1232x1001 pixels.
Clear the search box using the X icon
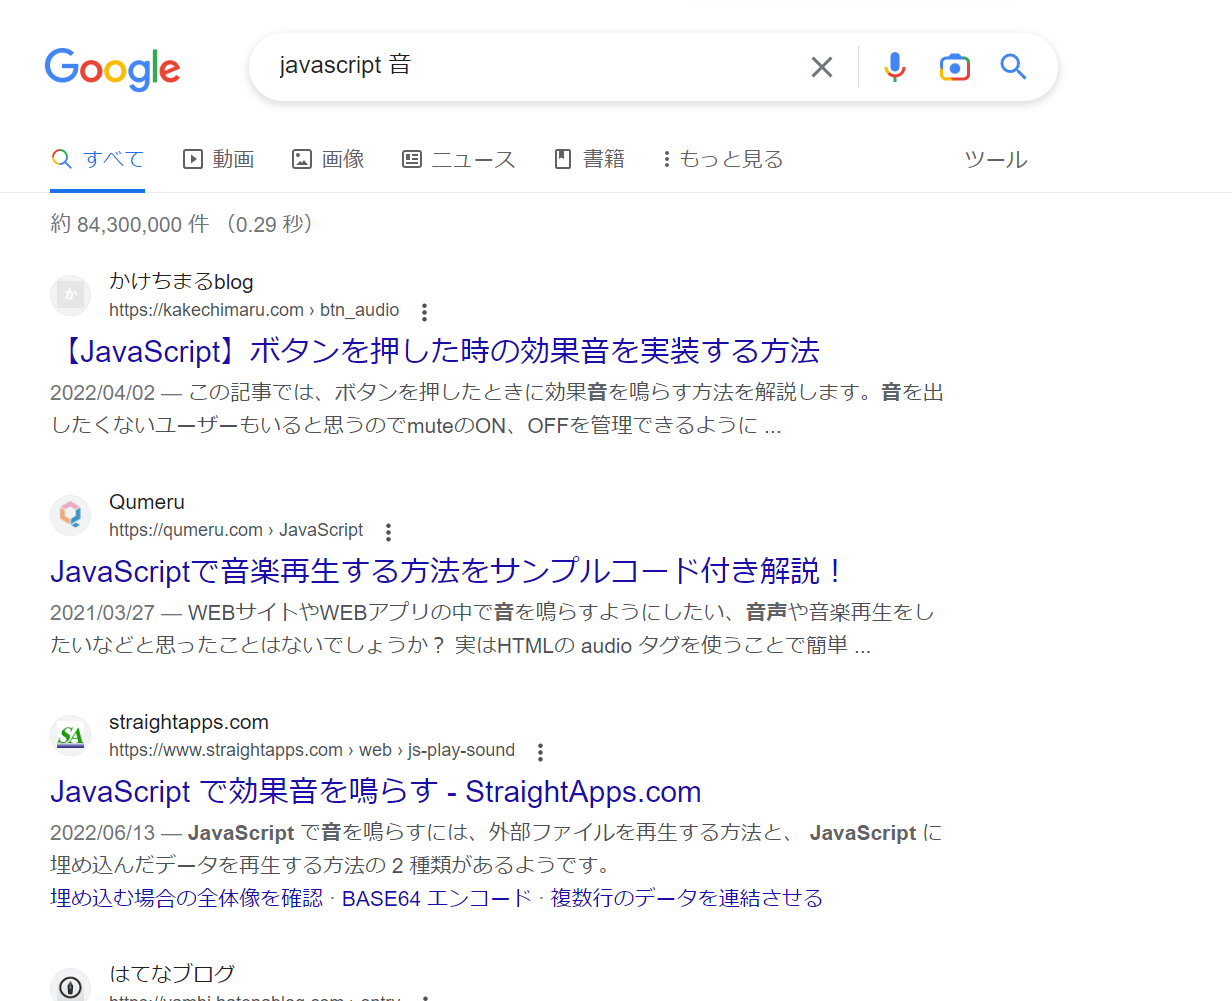(822, 66)
